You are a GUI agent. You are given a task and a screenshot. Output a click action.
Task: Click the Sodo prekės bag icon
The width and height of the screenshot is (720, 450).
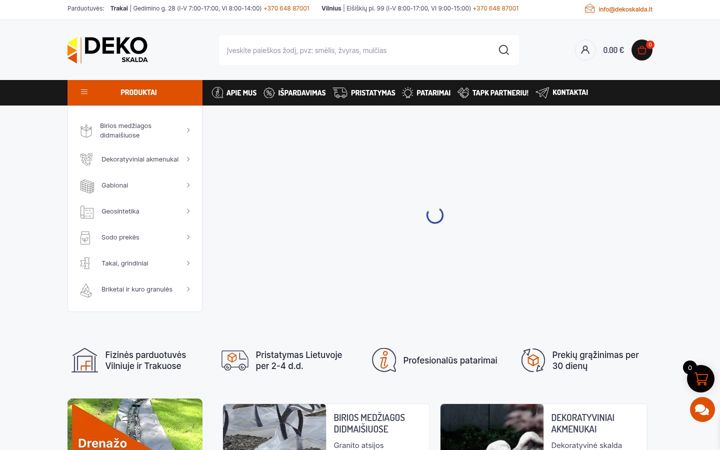(x=85, y=238)
